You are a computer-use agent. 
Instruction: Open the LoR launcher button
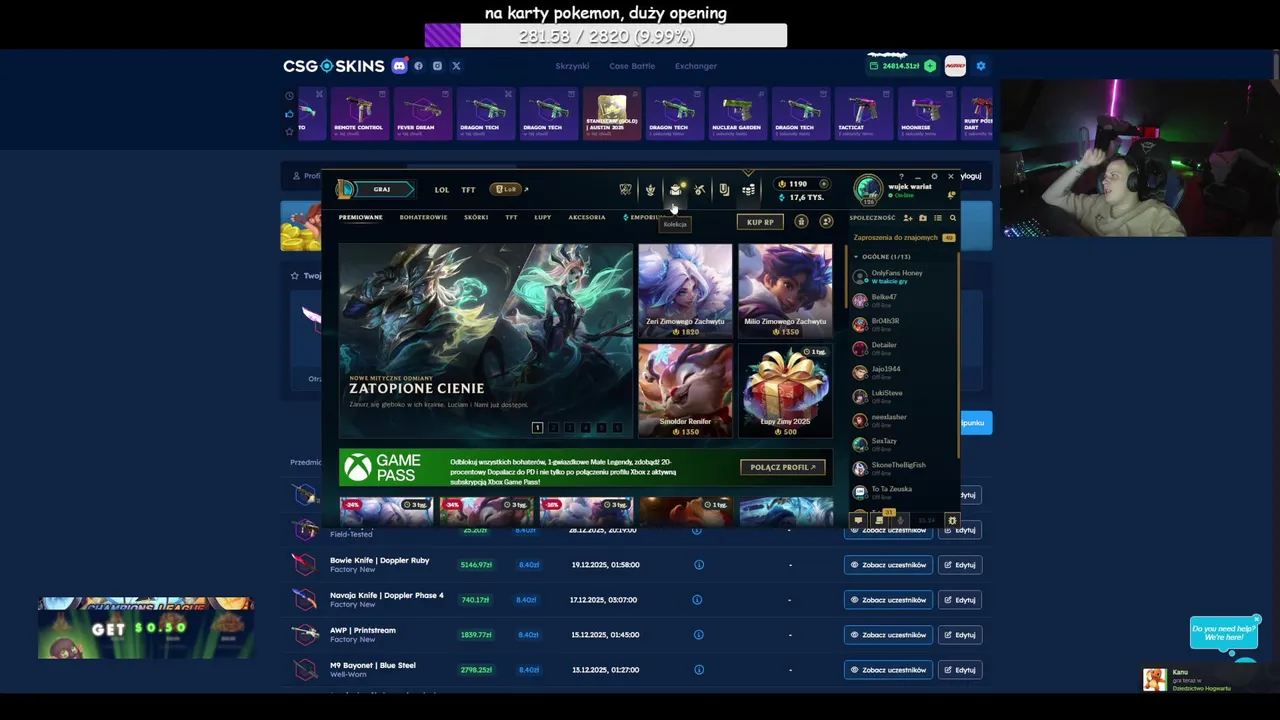508,189
